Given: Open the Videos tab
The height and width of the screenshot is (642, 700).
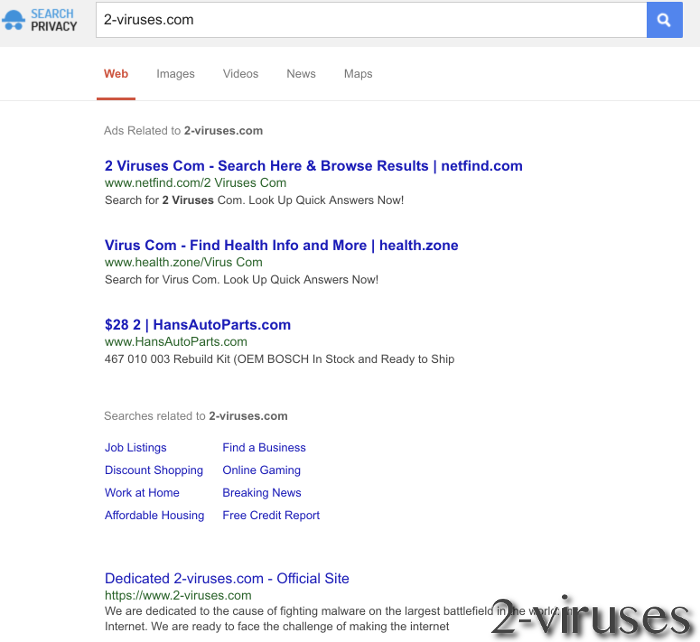Looking at the screenshot, I should [x=241, y=74].
